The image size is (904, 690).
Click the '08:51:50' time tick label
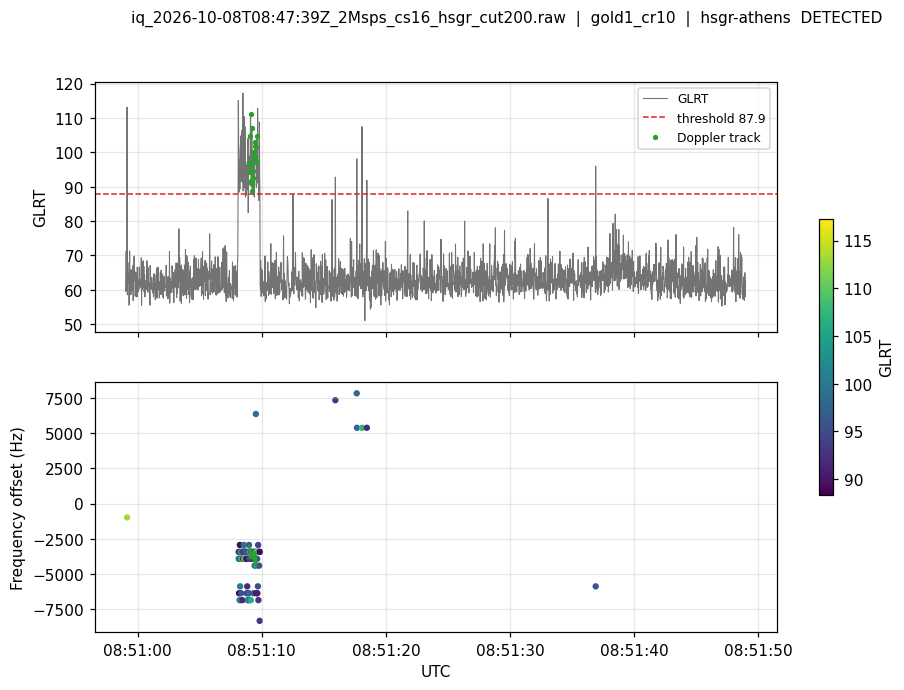758,651
